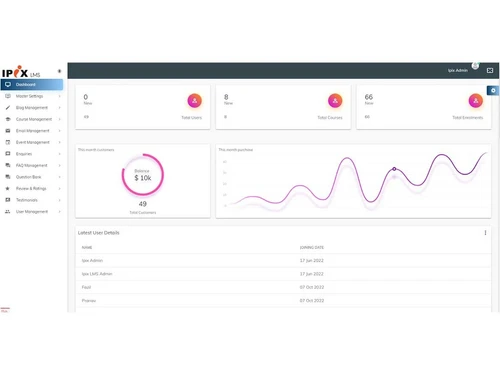Click the JOINING DATE column header

[x=312, y=247]
